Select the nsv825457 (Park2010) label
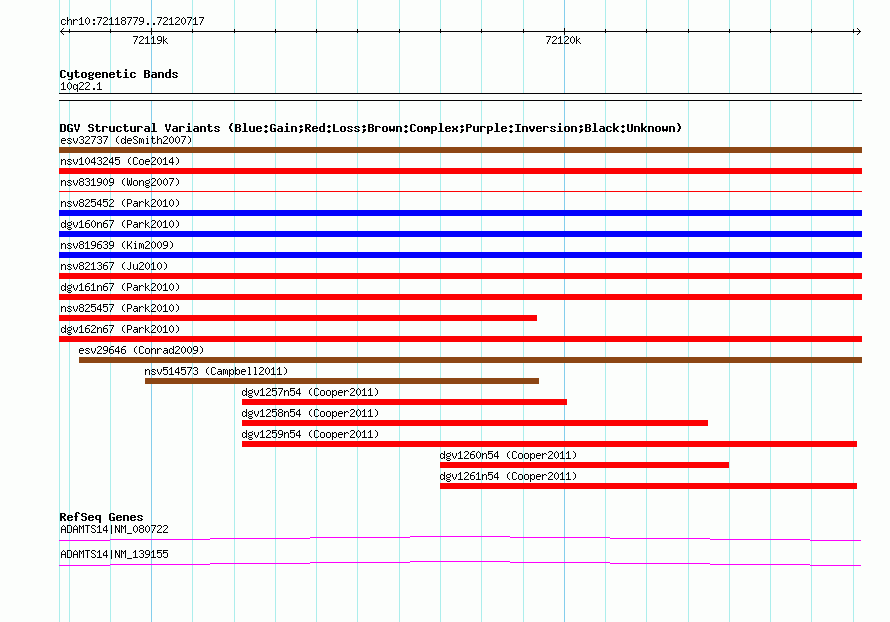Image resolution: width=890 pixels, height=622 pixels. [120, 308]
